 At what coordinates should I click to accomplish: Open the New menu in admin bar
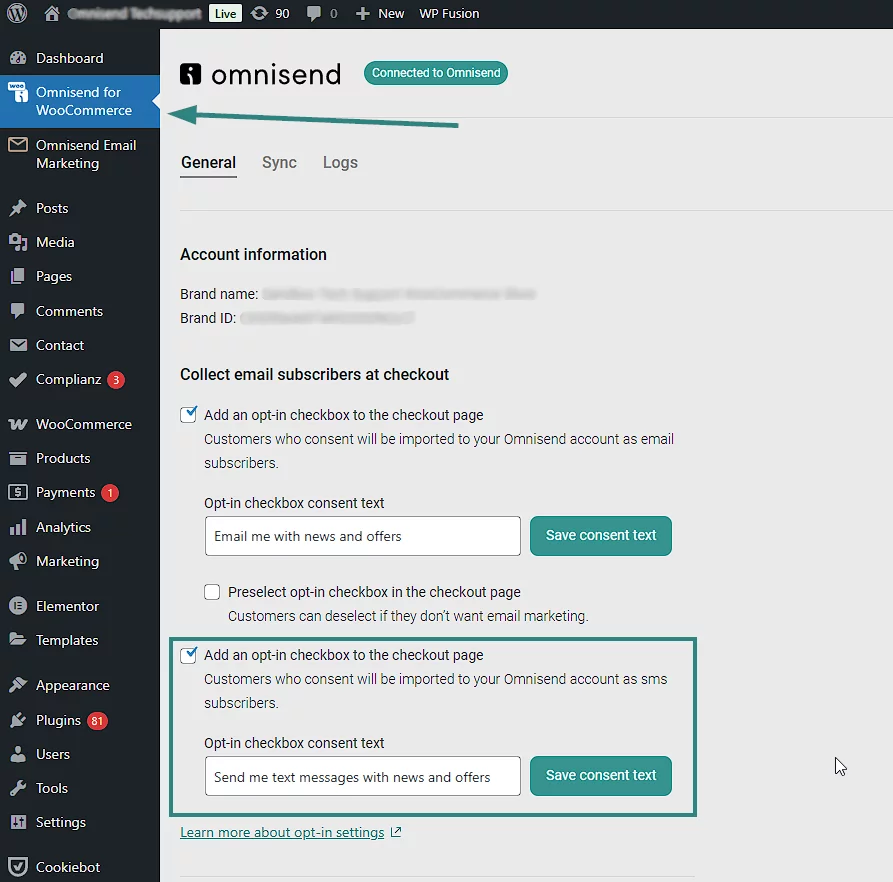(x=380, y=14)
